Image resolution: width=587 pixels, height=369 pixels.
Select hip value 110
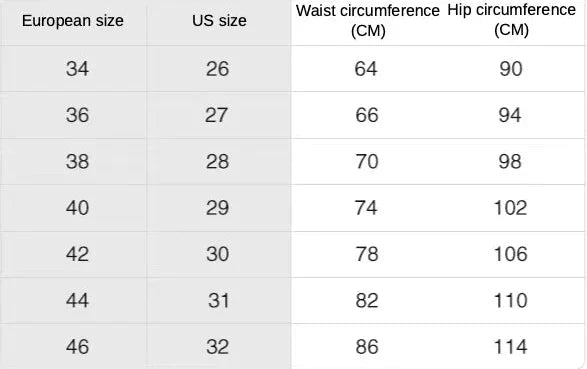click(x=511, y=301)
